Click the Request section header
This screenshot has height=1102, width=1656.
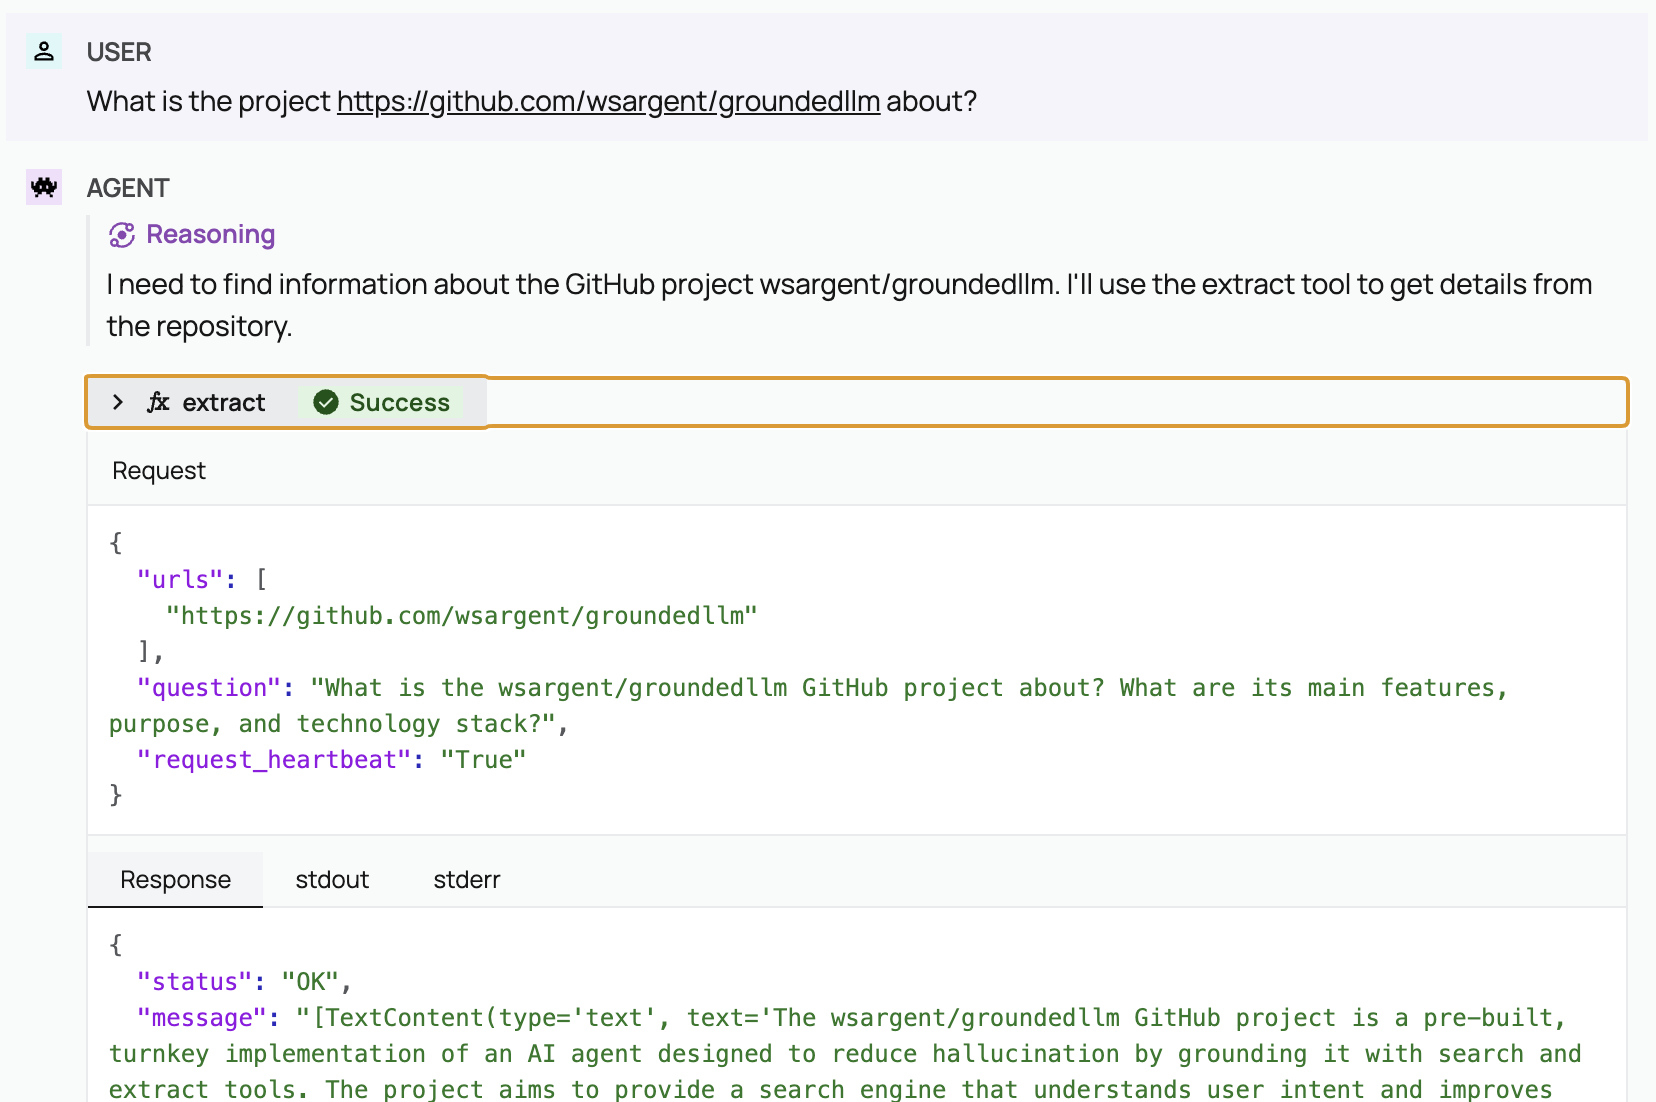(159, 471)
